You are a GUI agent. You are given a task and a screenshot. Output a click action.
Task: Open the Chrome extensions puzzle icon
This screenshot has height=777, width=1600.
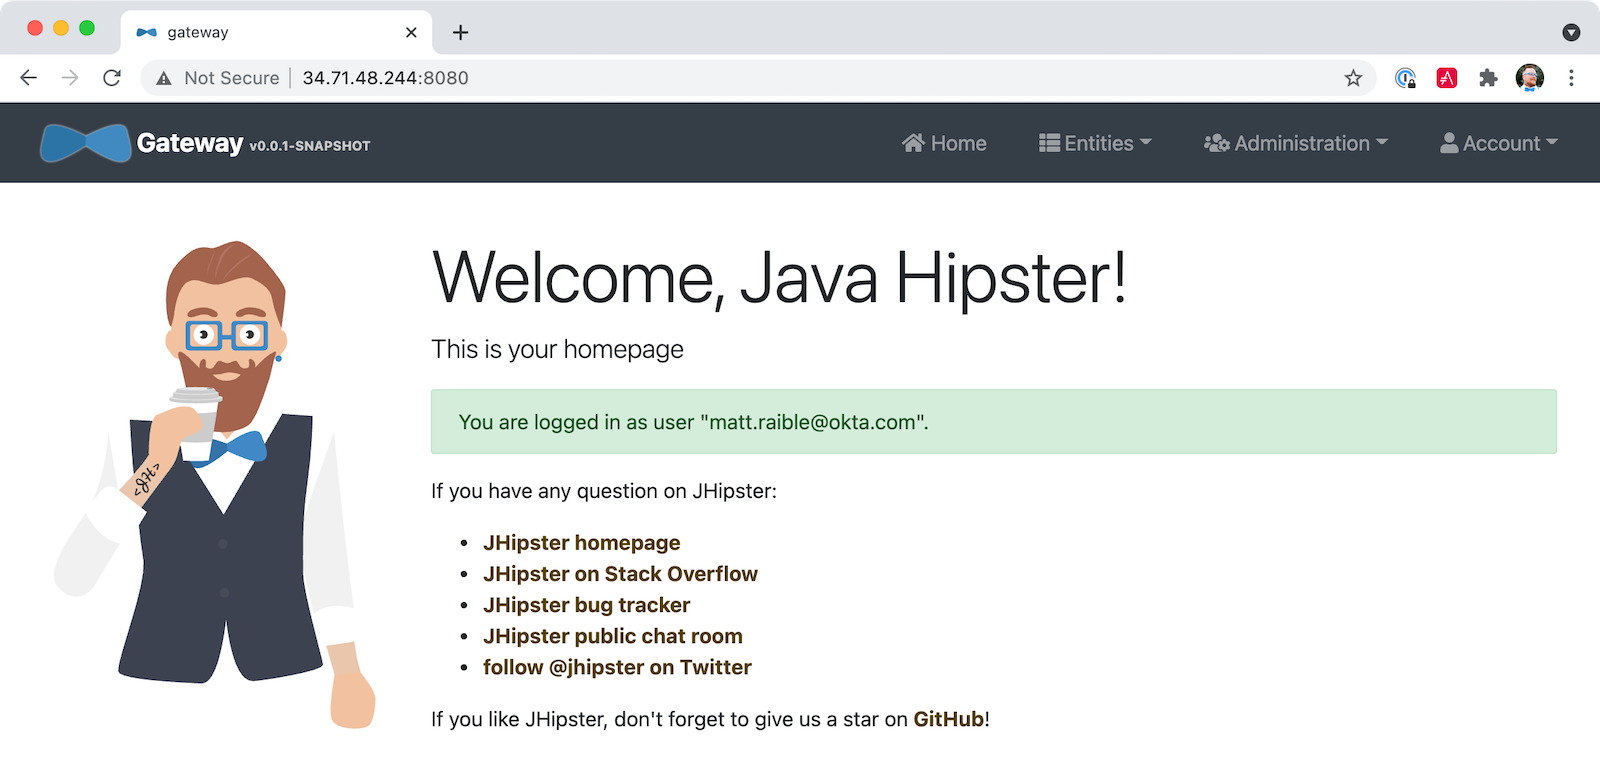click(1488, 78)
